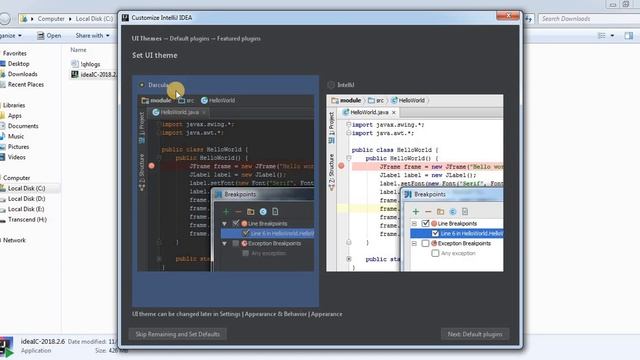640x360 pixels.
Task: Open Documents library in Explorer
Action: point(23,126)
